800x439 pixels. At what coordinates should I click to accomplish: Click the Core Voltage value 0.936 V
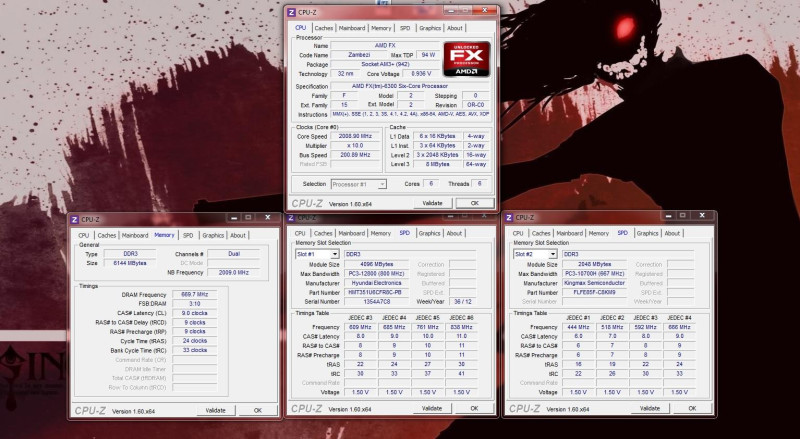click(x=421, y=74)
